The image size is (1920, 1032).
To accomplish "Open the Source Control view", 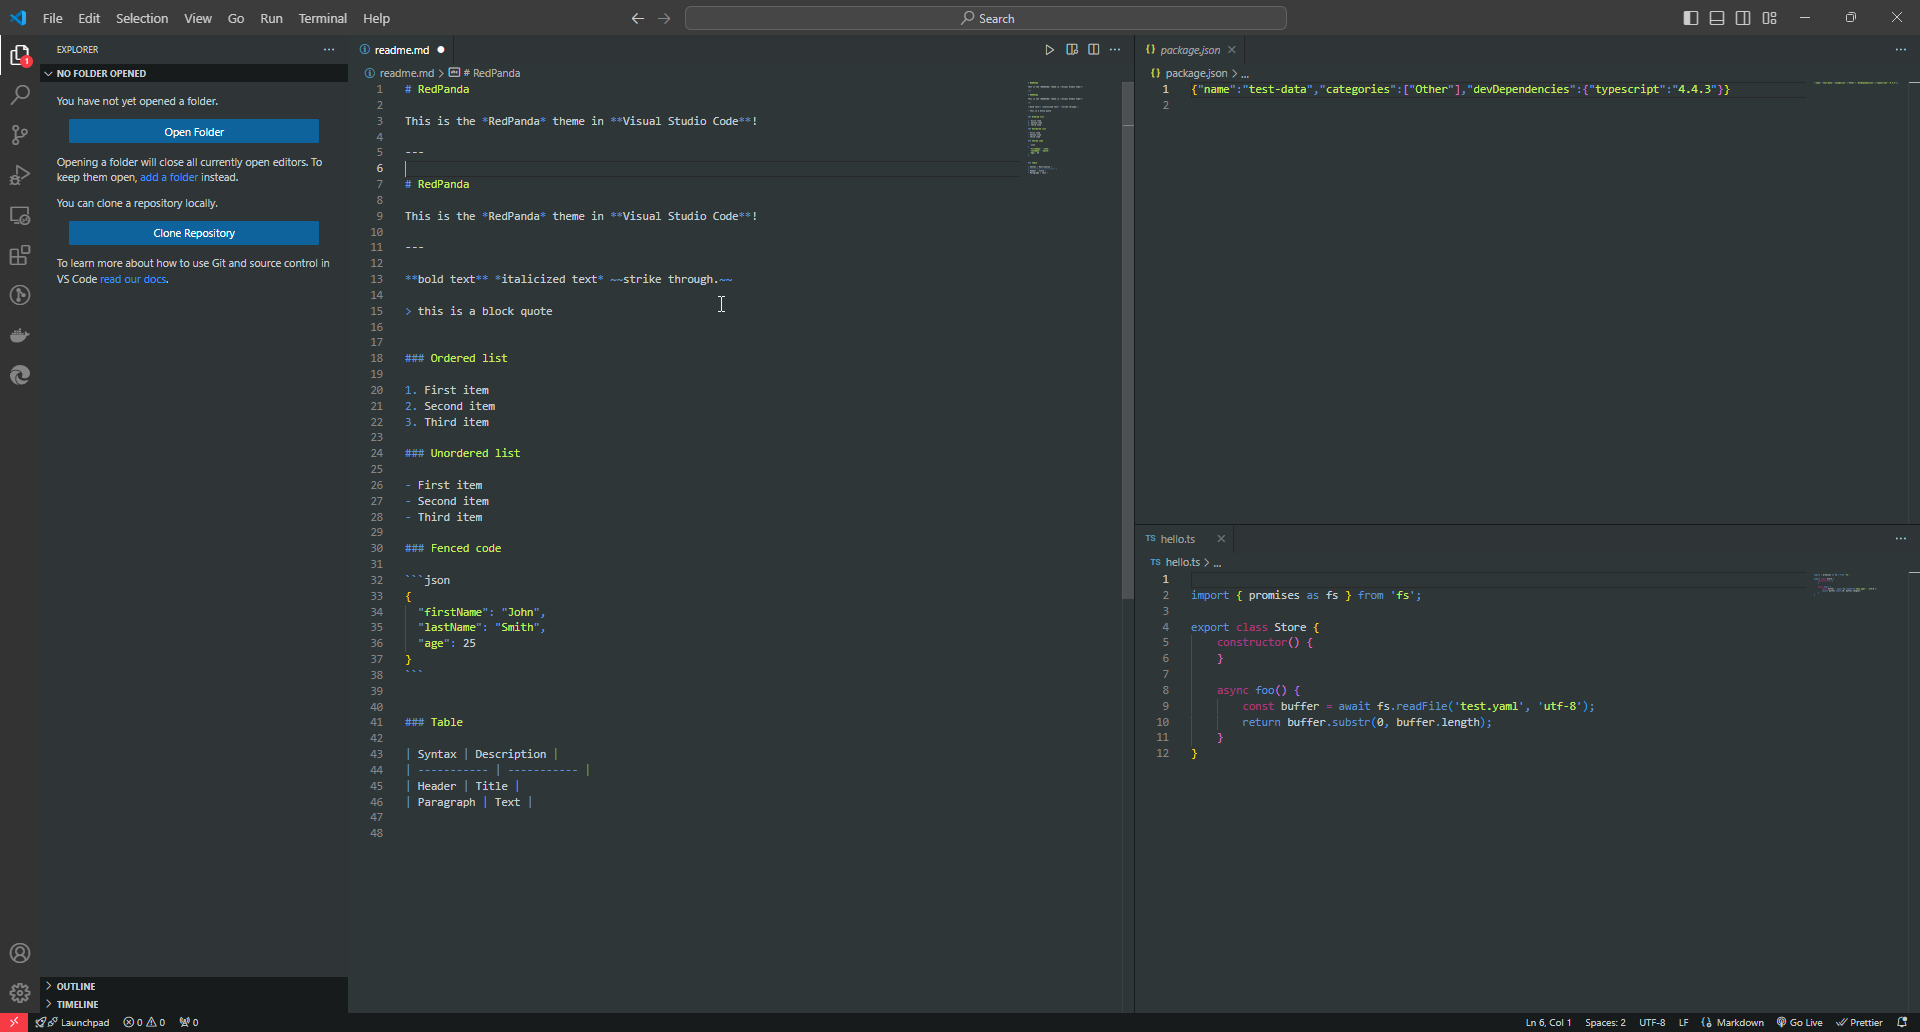I will tap(20, 135).
